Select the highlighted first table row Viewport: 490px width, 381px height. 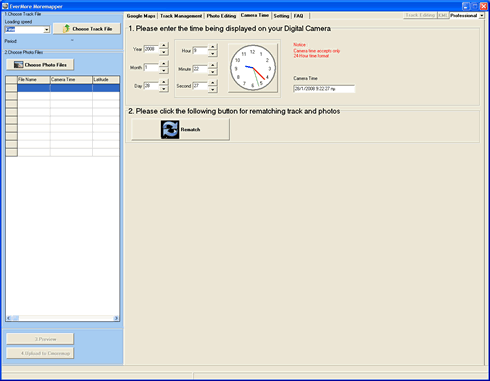[x=69, y=88]
